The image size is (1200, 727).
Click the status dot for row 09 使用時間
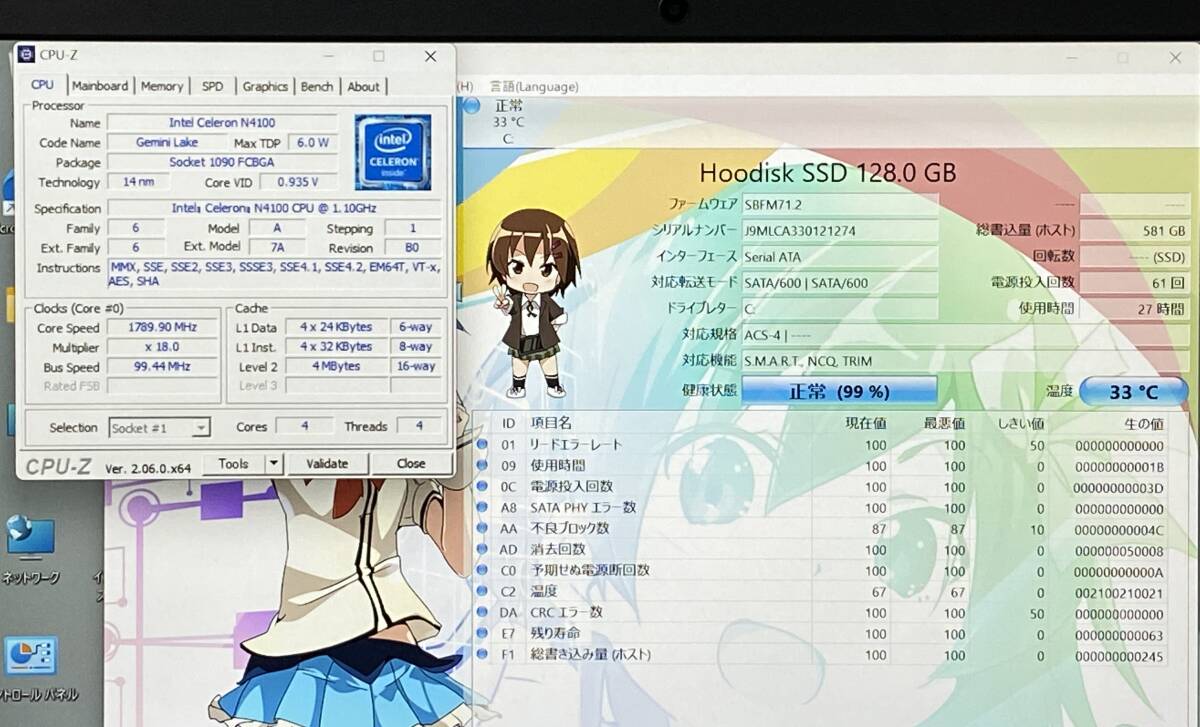pos(482,466)
